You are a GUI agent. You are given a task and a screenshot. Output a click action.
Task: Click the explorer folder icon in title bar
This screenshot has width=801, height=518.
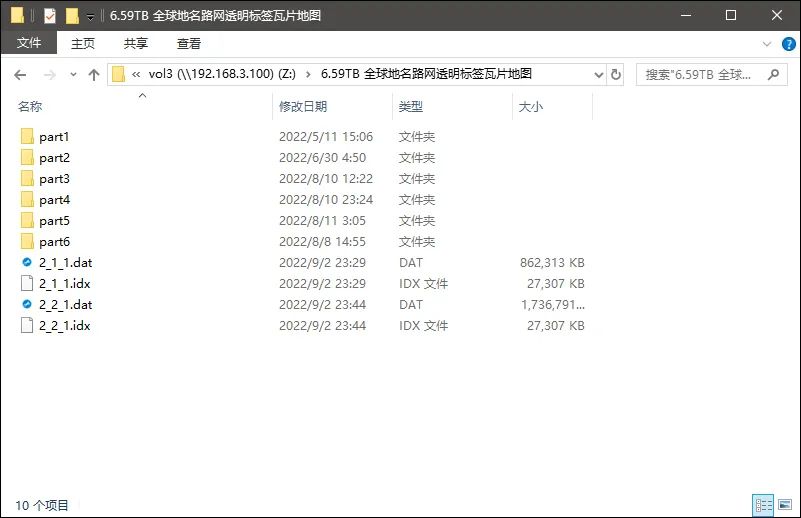coord(17,16)
